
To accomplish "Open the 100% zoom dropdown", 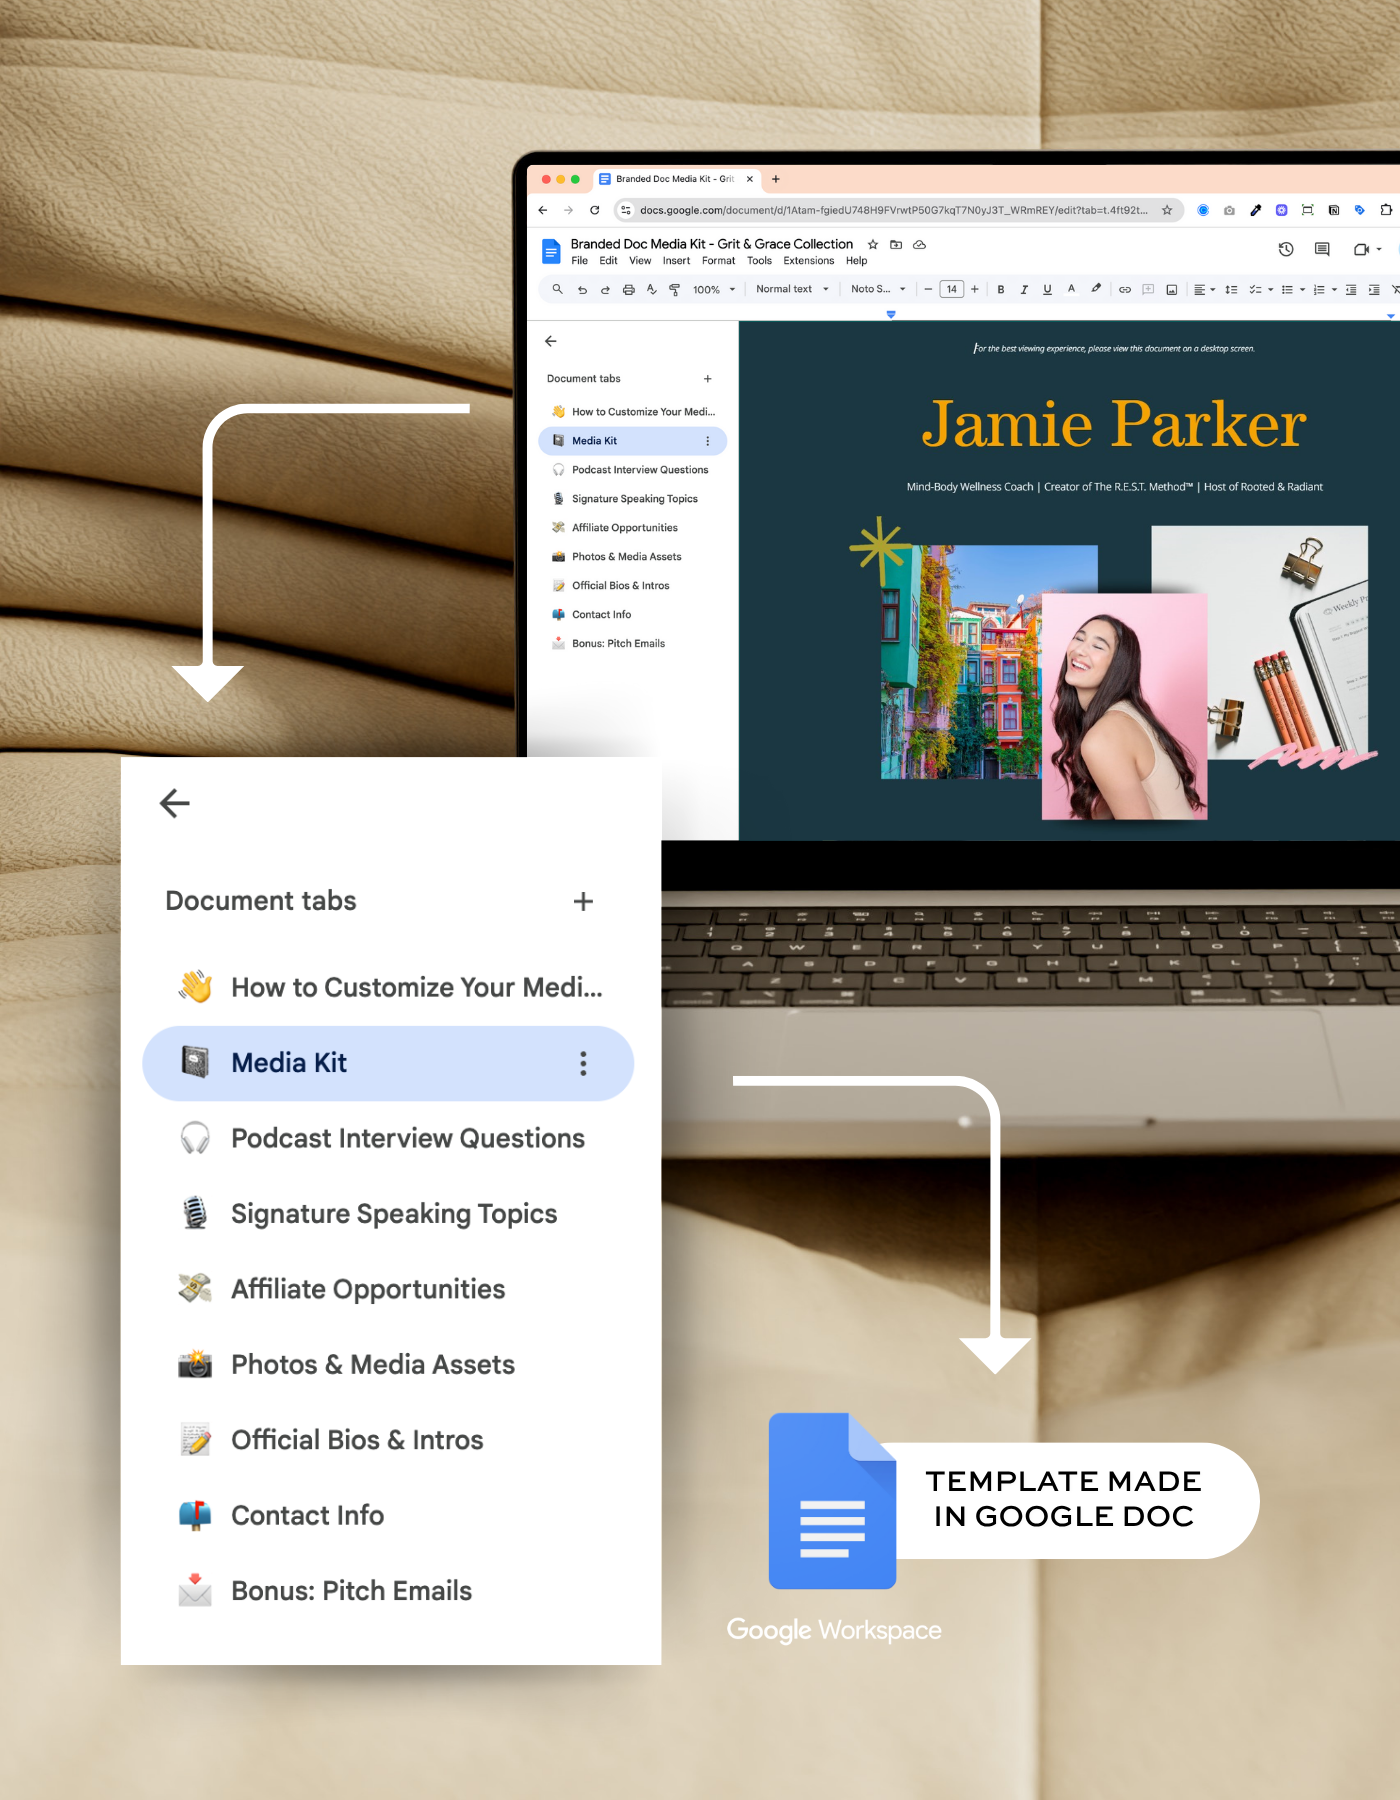I will (x=714, y=290).
